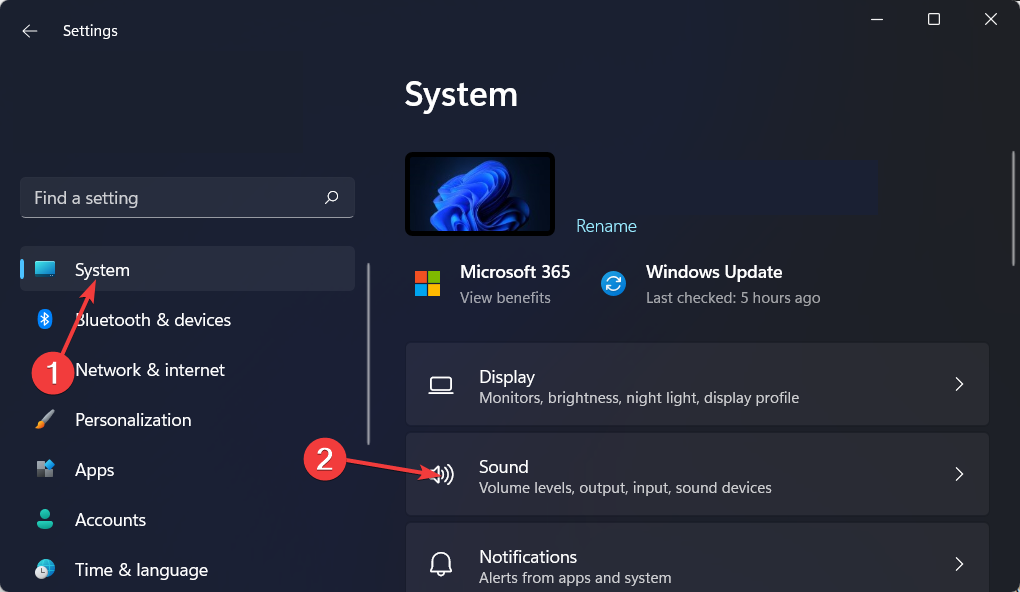Expand the Sound settings row
Image resolution: width=1020 pixels, height=592 pixels.
697,474
